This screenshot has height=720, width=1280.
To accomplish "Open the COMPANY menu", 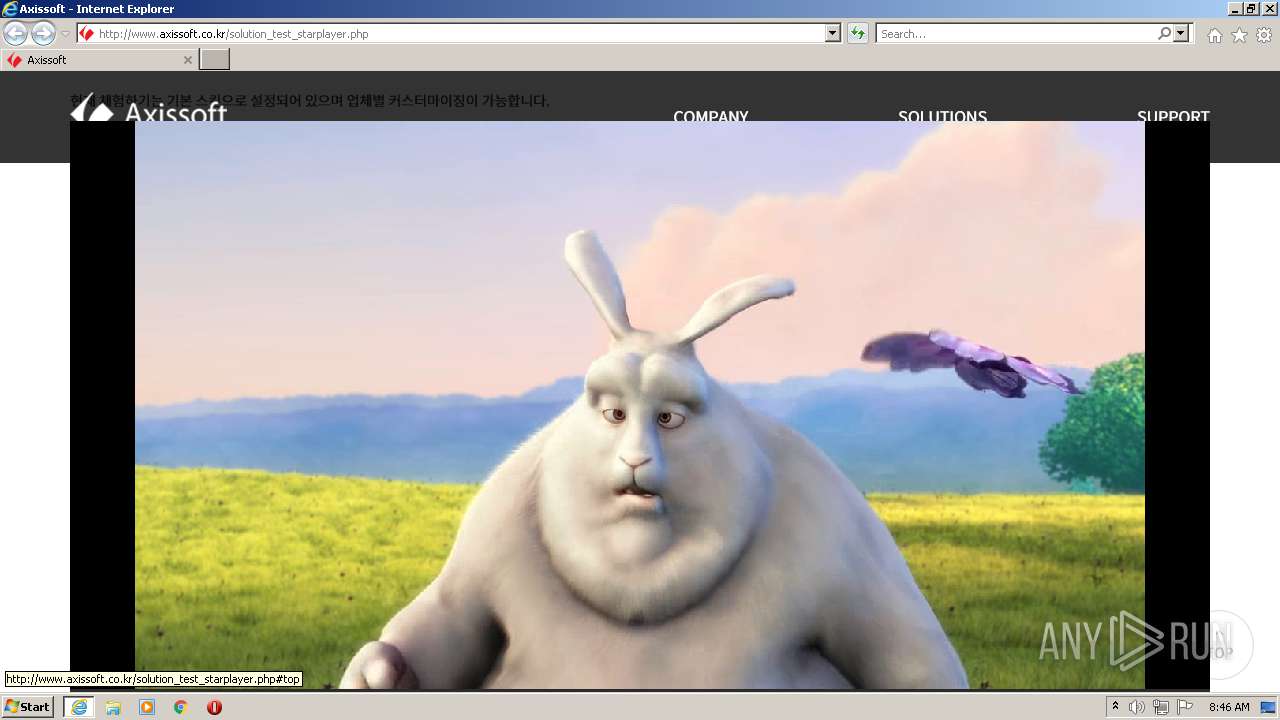I will click(711, 116).
